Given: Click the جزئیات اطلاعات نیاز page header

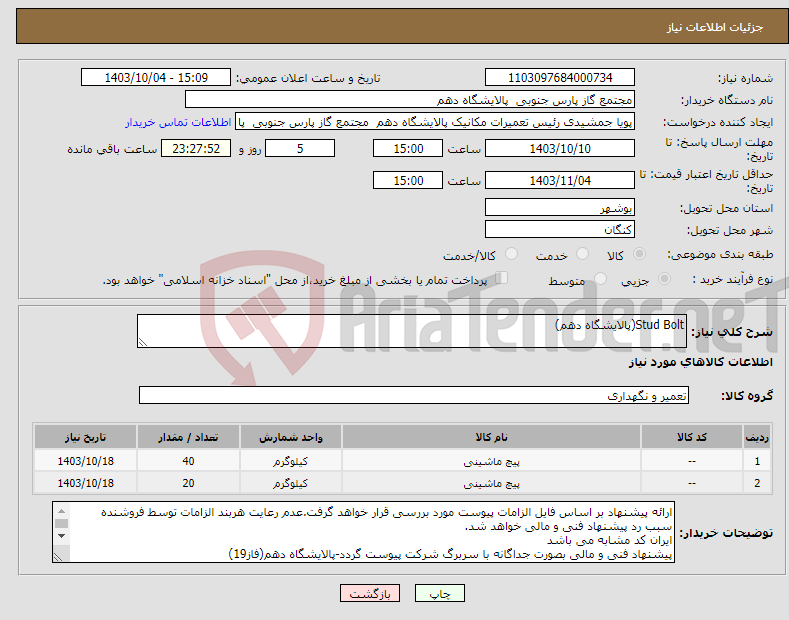Looking at the screenshot, I should point(715,27).
